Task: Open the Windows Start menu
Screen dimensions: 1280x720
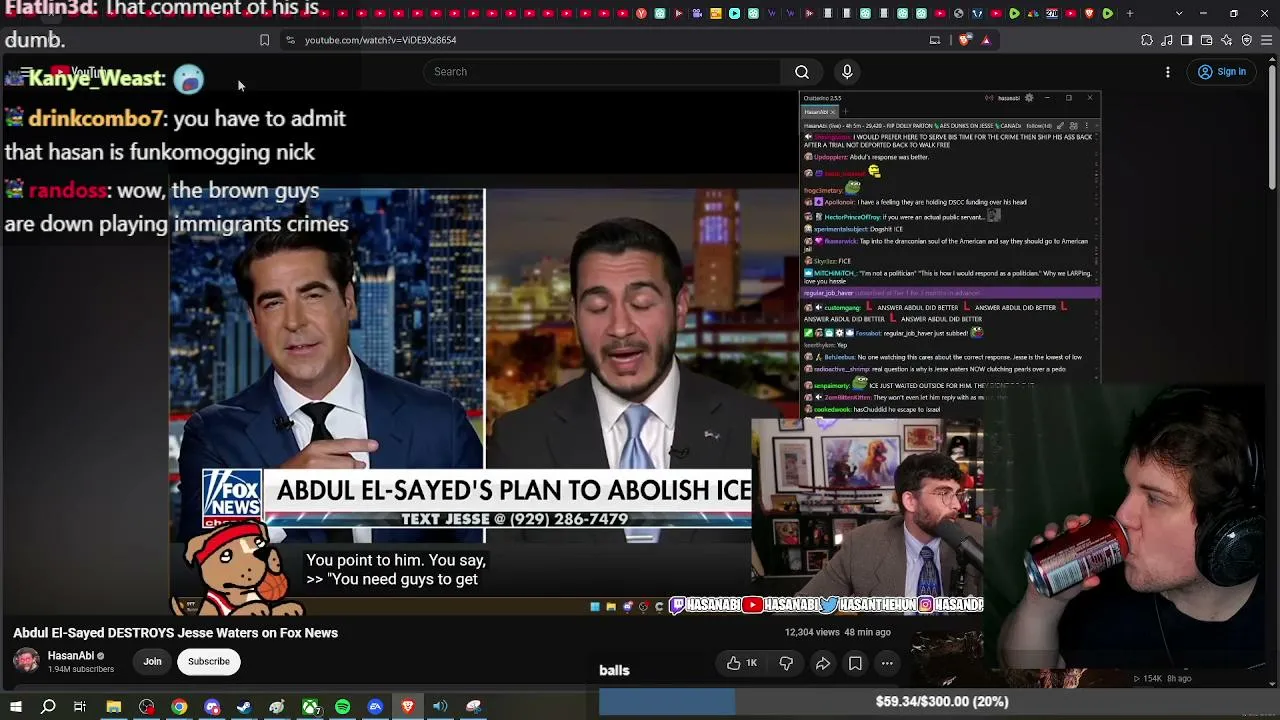Action: (x=16, y=707)
